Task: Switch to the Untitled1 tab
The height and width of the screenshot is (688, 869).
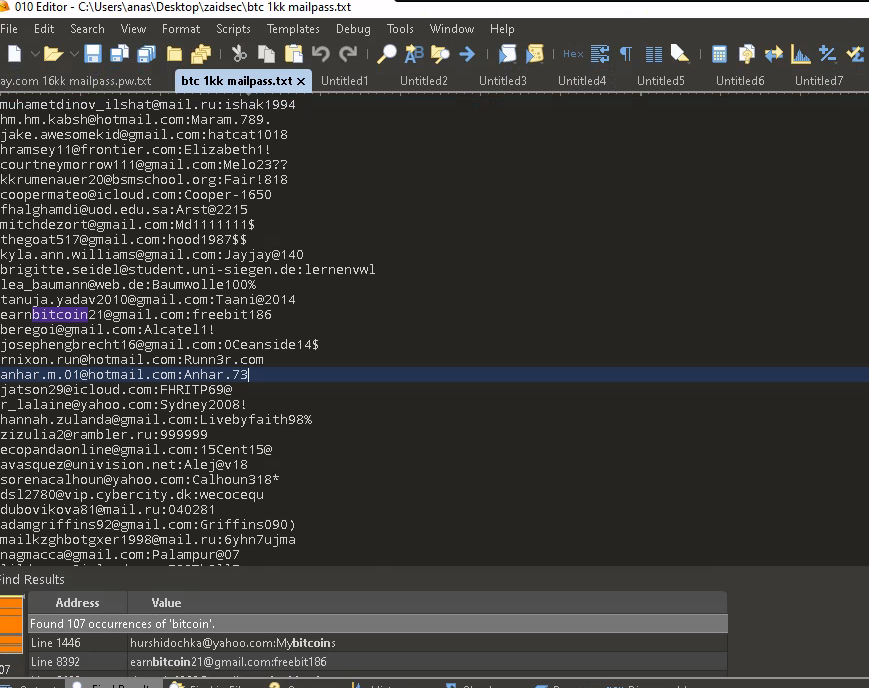Action: [x=345, y=81]
